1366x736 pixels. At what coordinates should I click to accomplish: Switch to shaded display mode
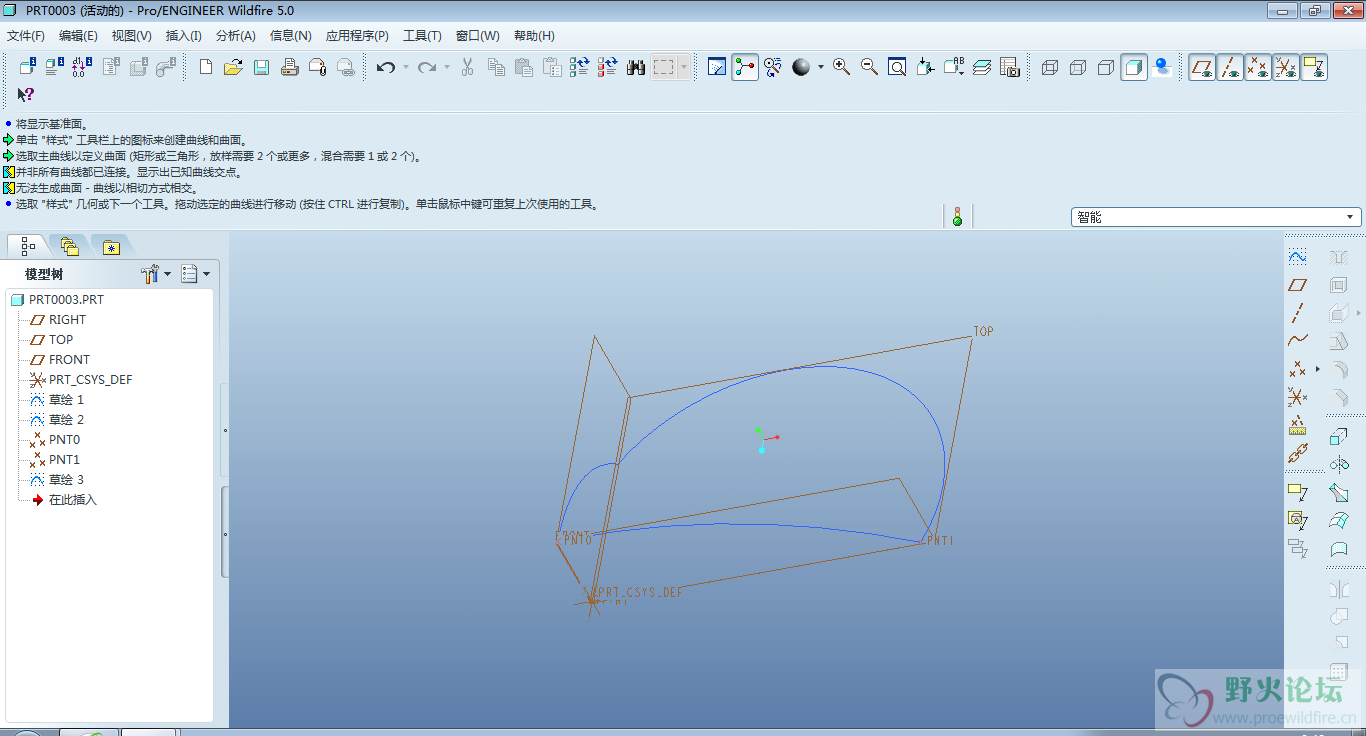pos(1134,67)
